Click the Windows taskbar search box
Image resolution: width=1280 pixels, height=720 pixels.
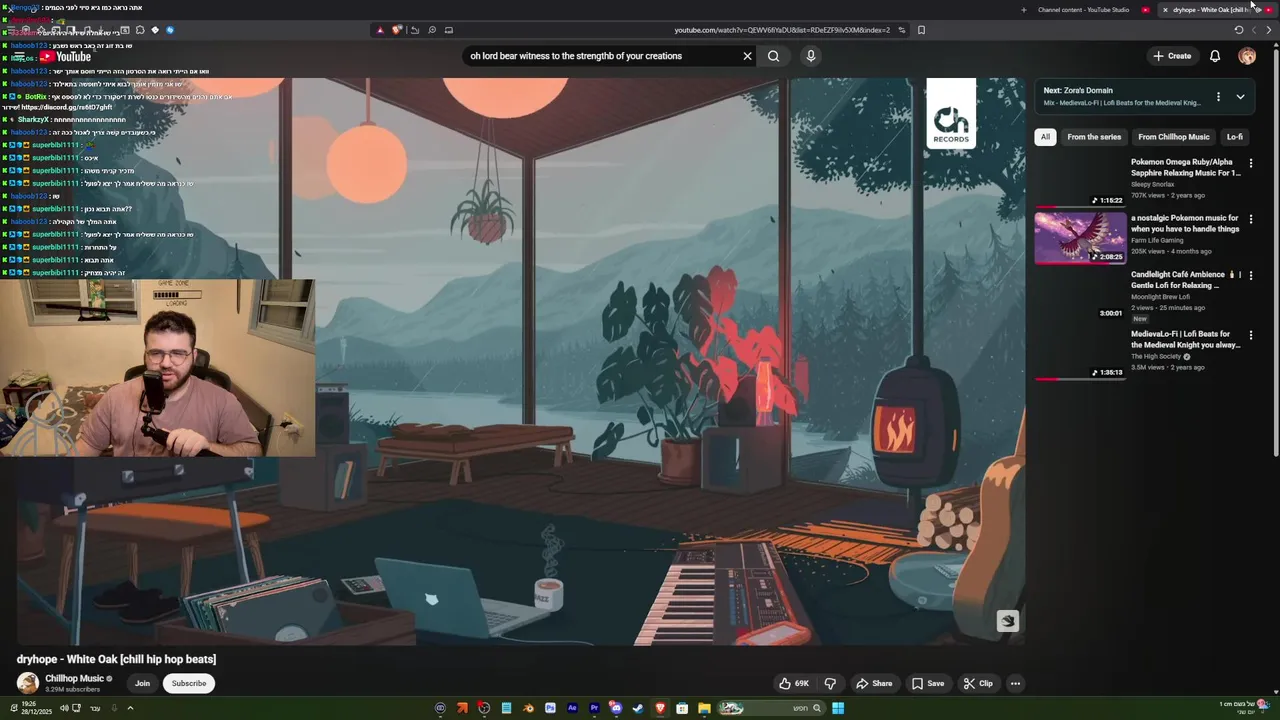772,708
